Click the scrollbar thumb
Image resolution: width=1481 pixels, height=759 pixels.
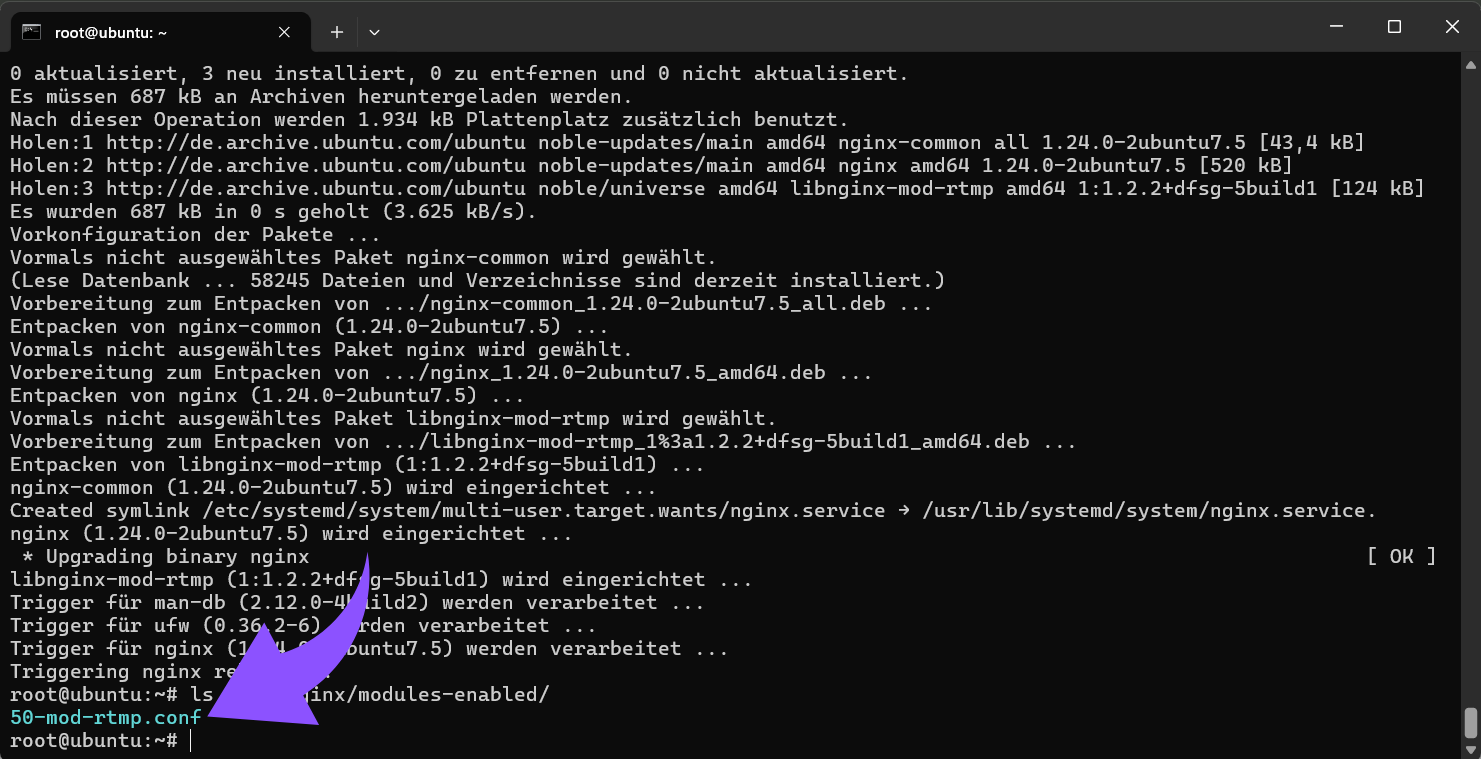tap(1470, 722)
